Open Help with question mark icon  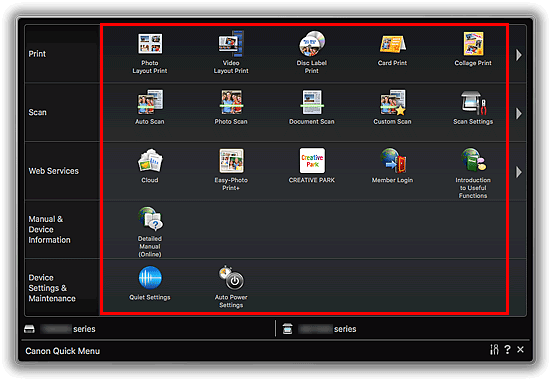click(507, 349)
